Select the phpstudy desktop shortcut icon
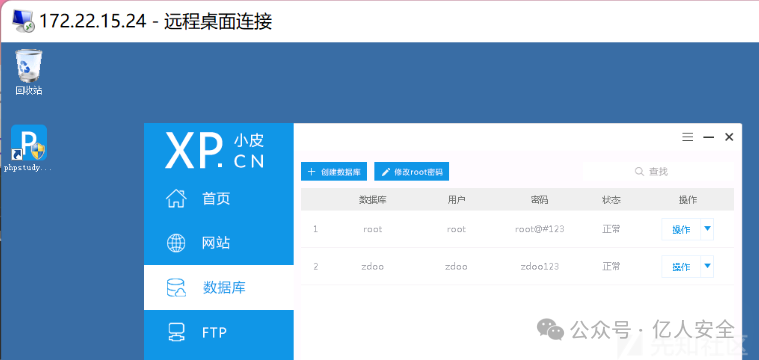 pyautogui.click(x=29, y=148)
